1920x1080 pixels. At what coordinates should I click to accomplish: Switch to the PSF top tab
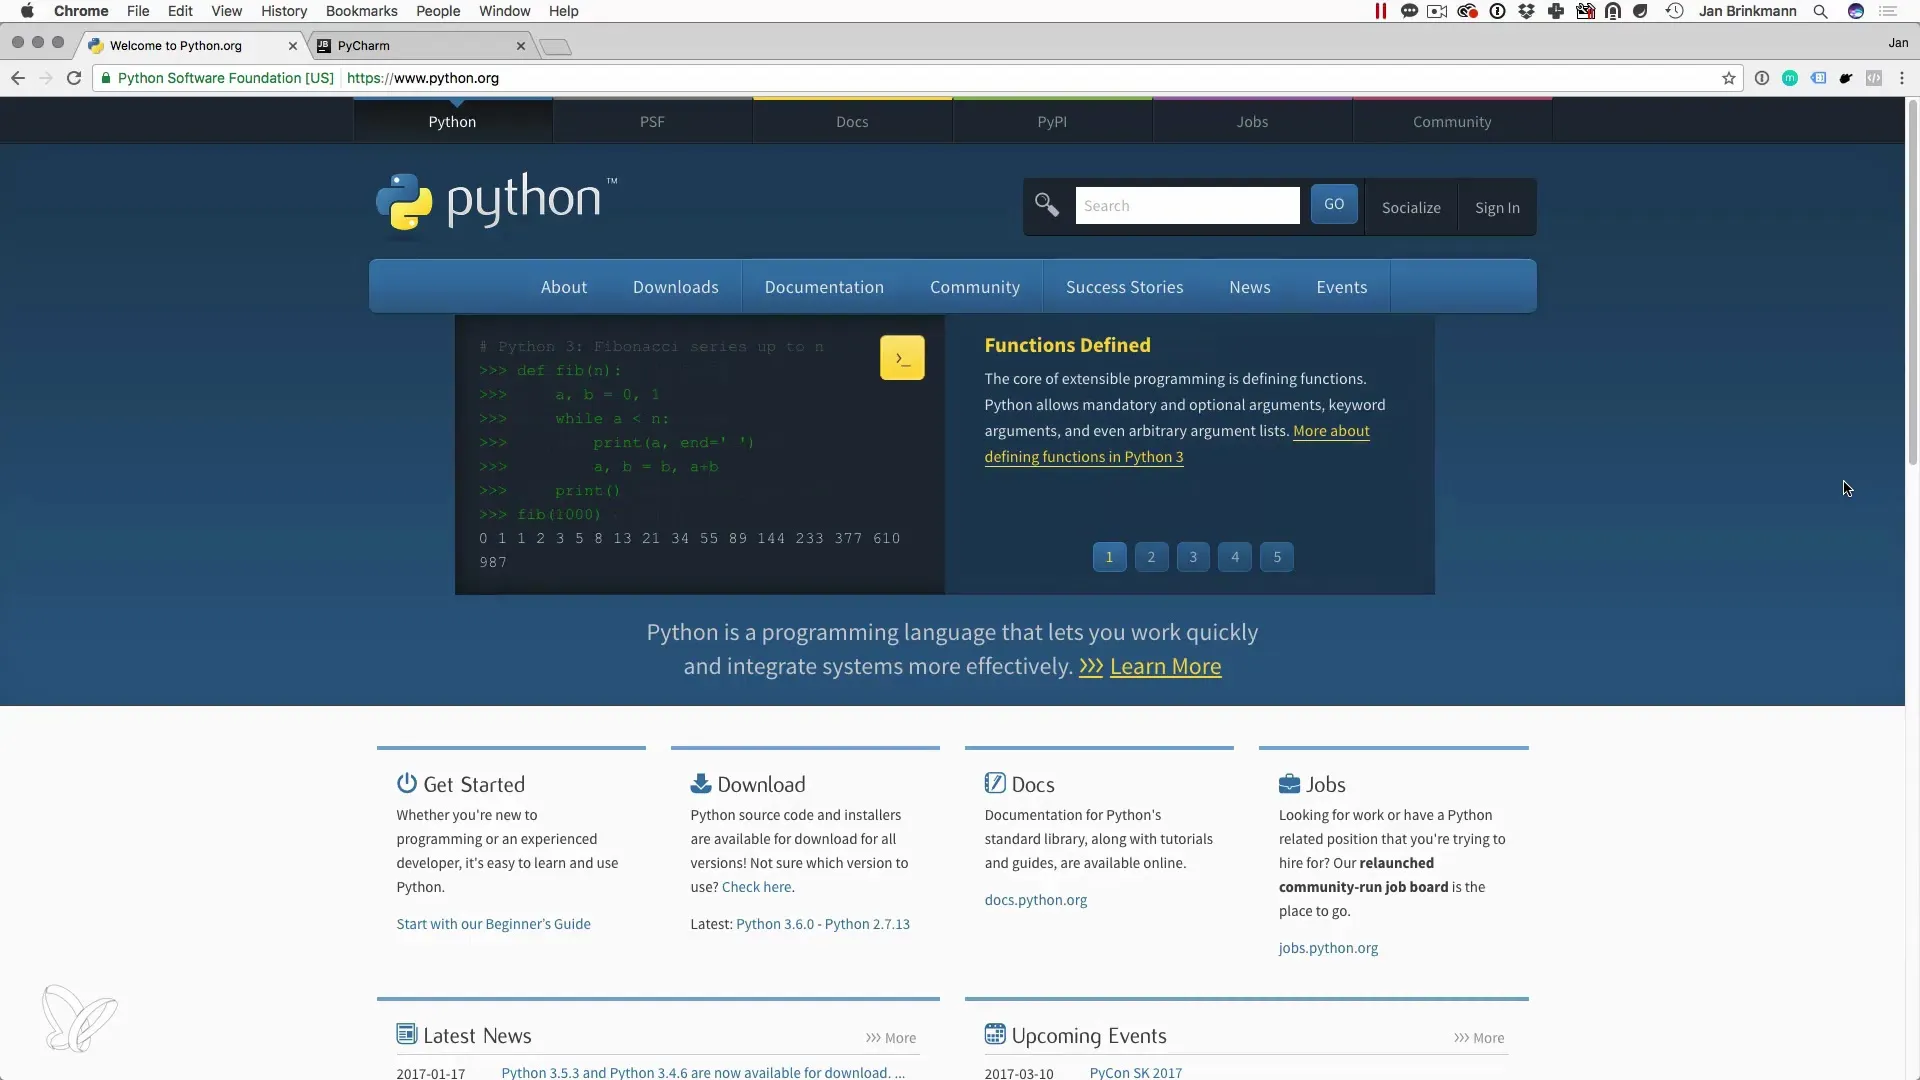click(x=652, y=121)
